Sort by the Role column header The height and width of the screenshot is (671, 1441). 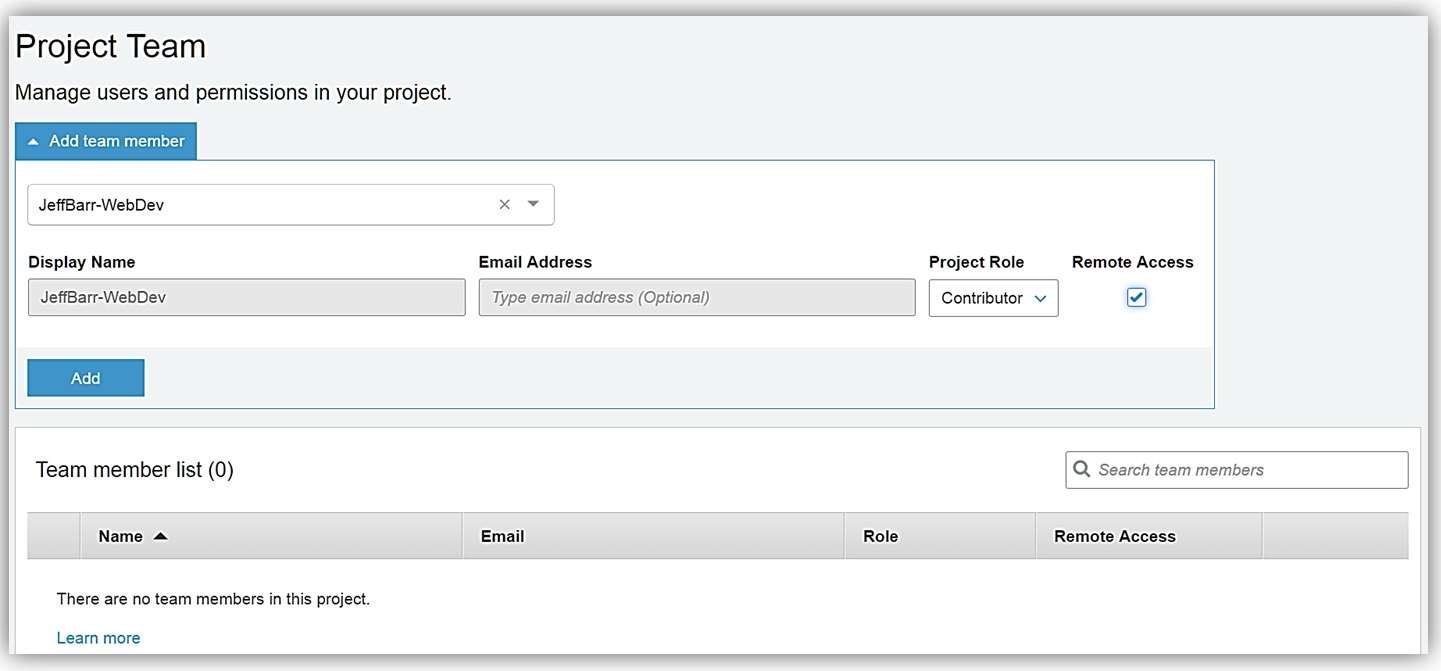tap(880, 536)
